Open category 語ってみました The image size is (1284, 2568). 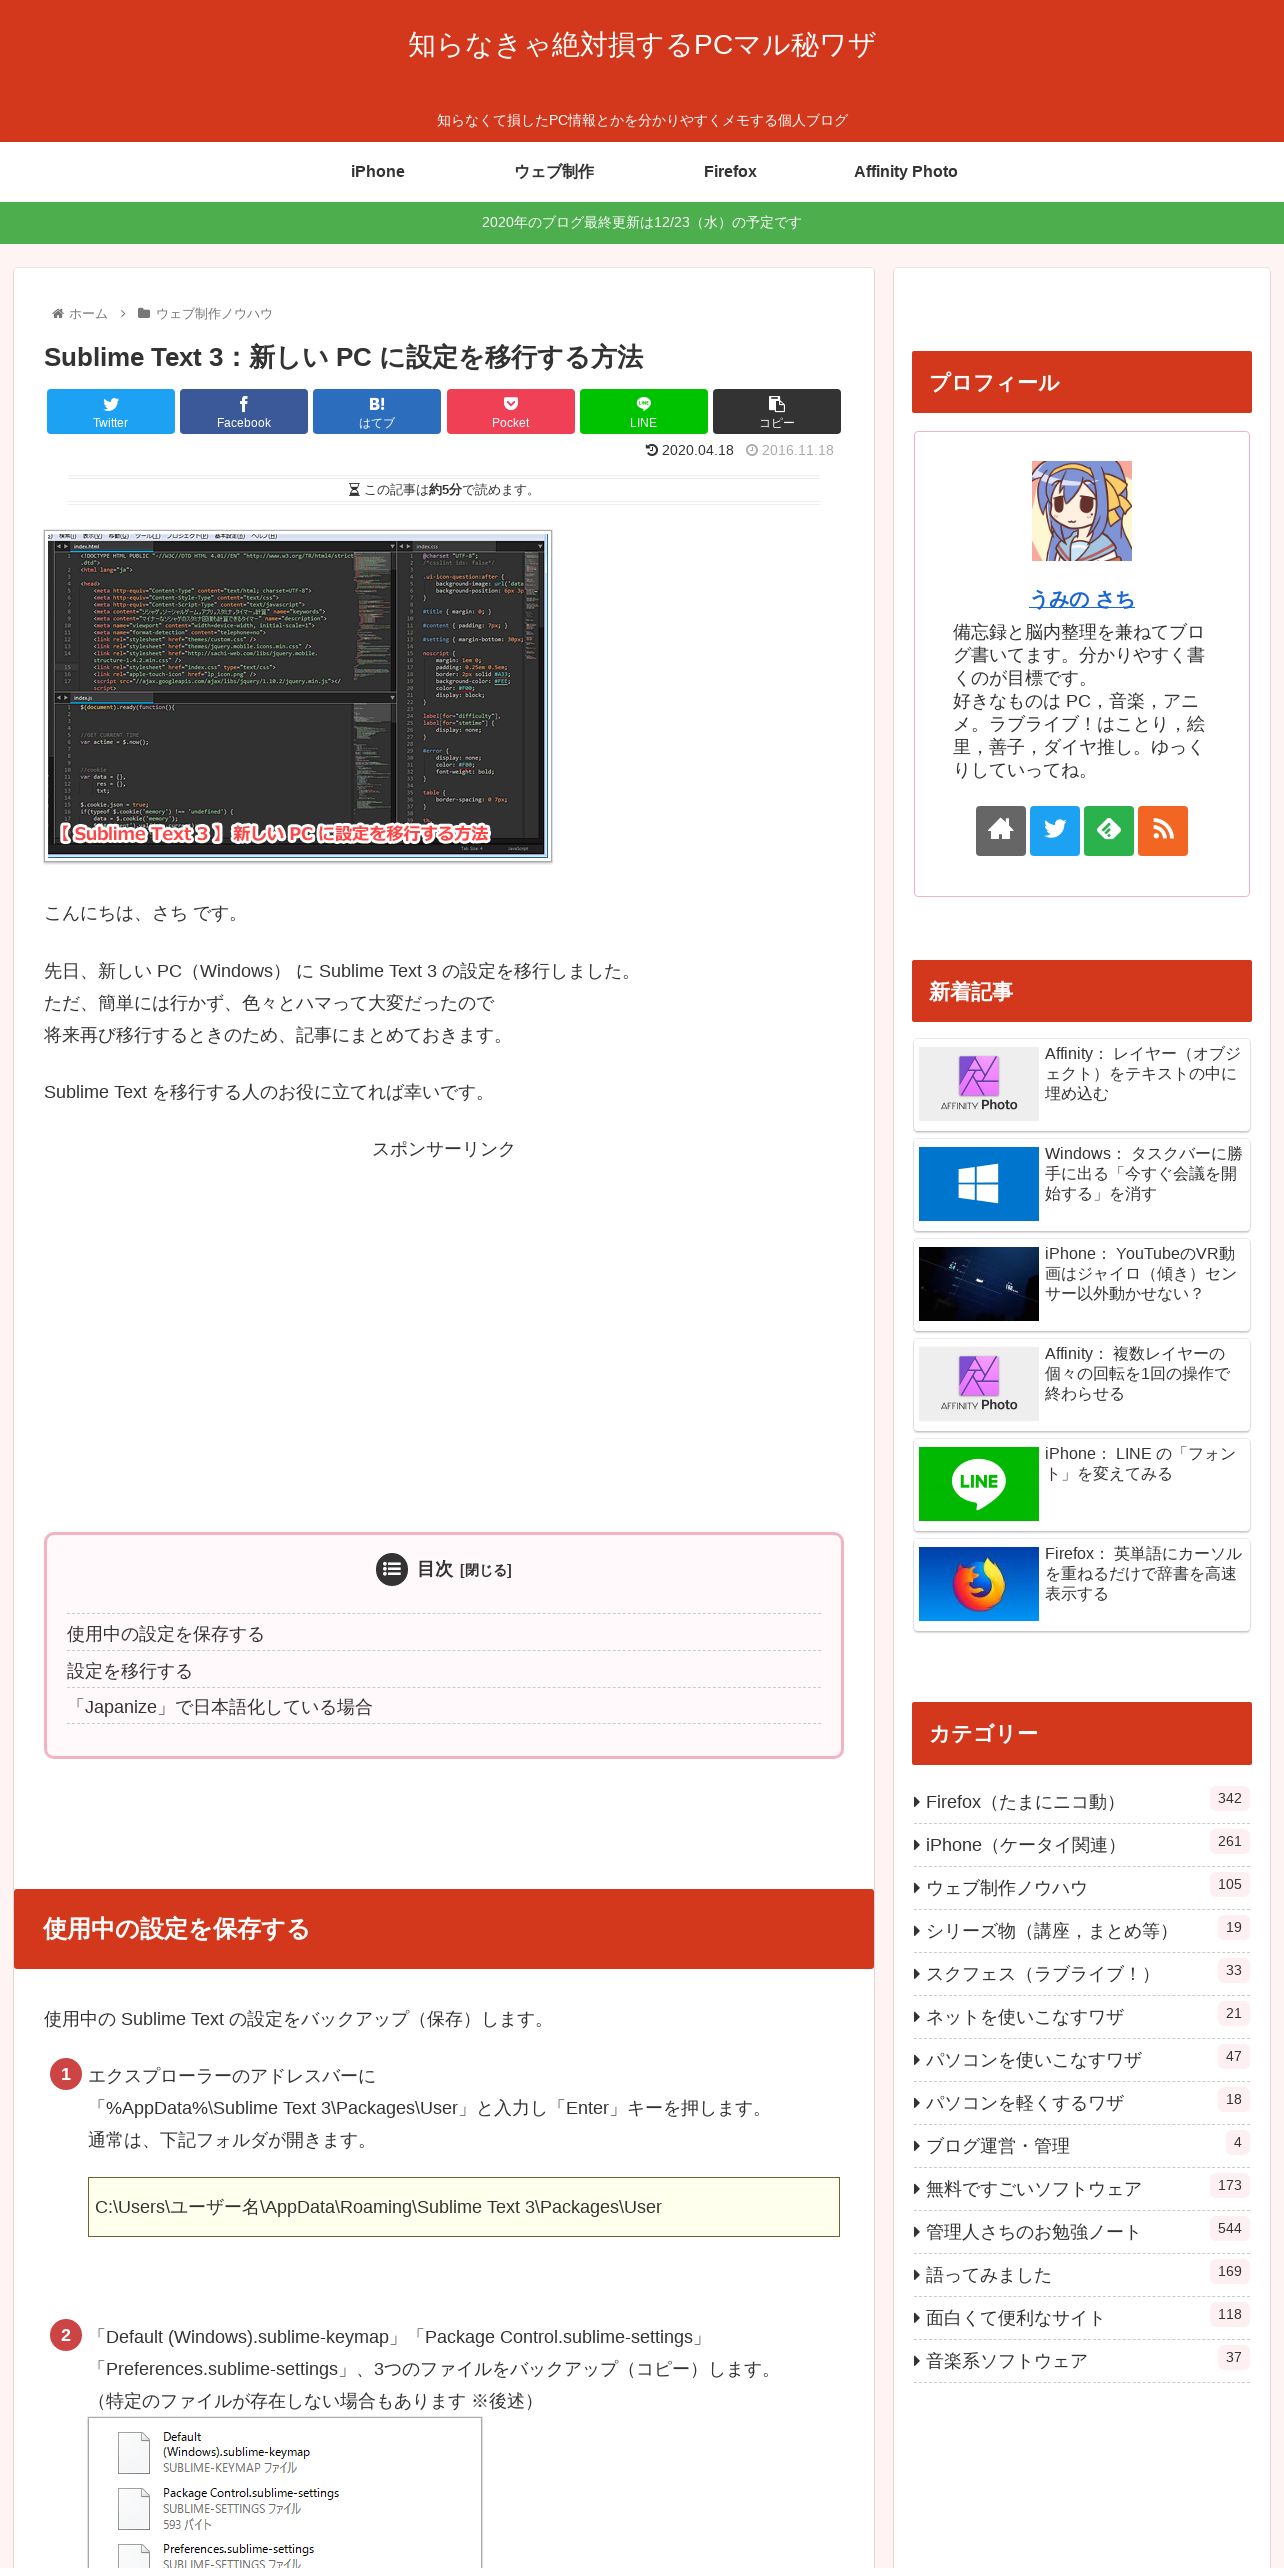point(1082,2275)
